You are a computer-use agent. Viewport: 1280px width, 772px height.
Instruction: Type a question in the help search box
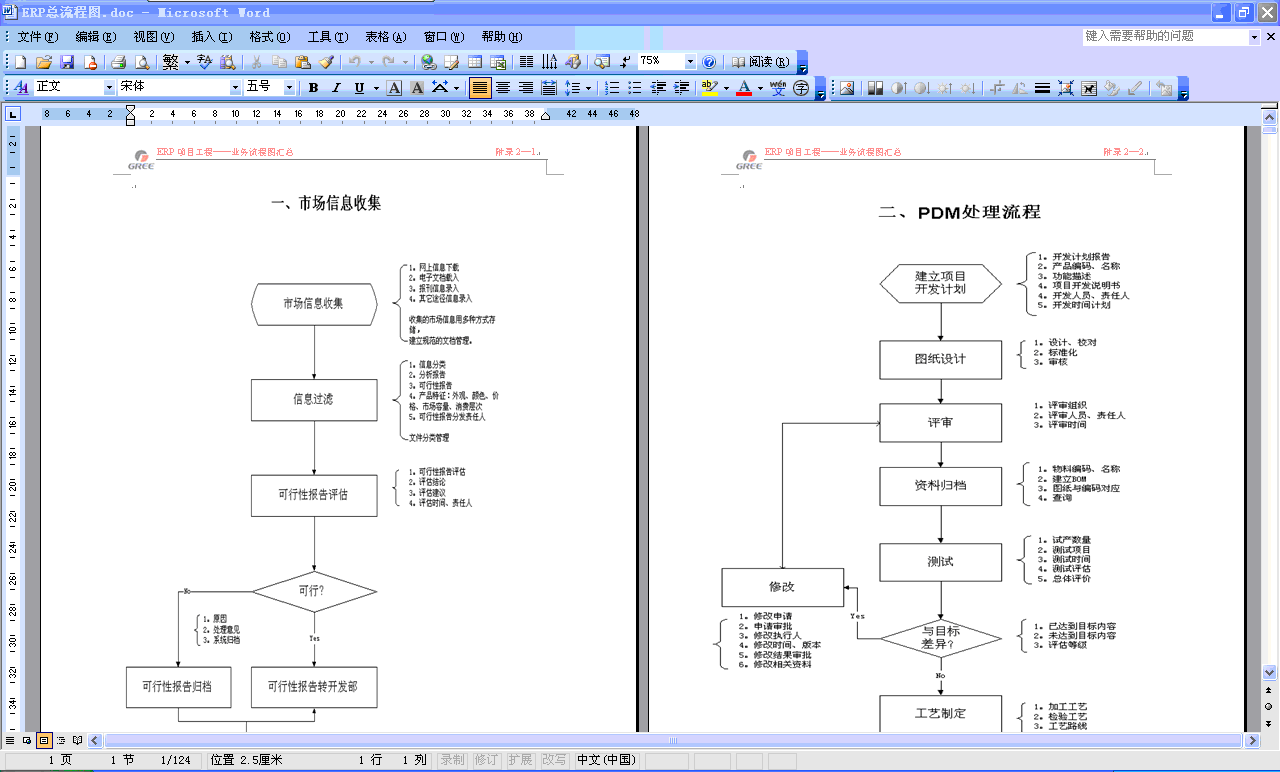point(1165,37)
